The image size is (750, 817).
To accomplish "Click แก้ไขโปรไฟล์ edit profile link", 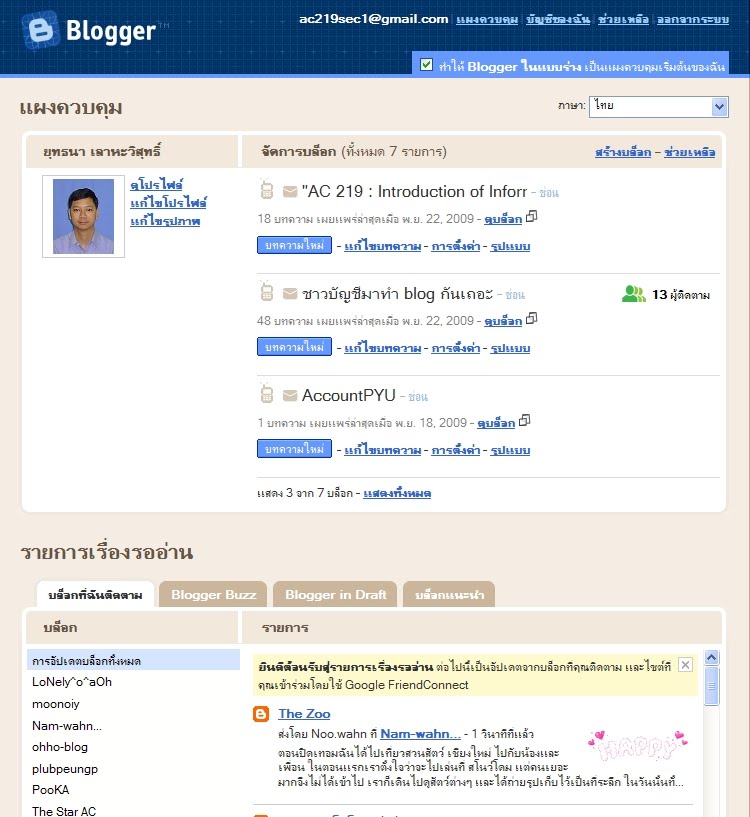I will click(168, 202).
